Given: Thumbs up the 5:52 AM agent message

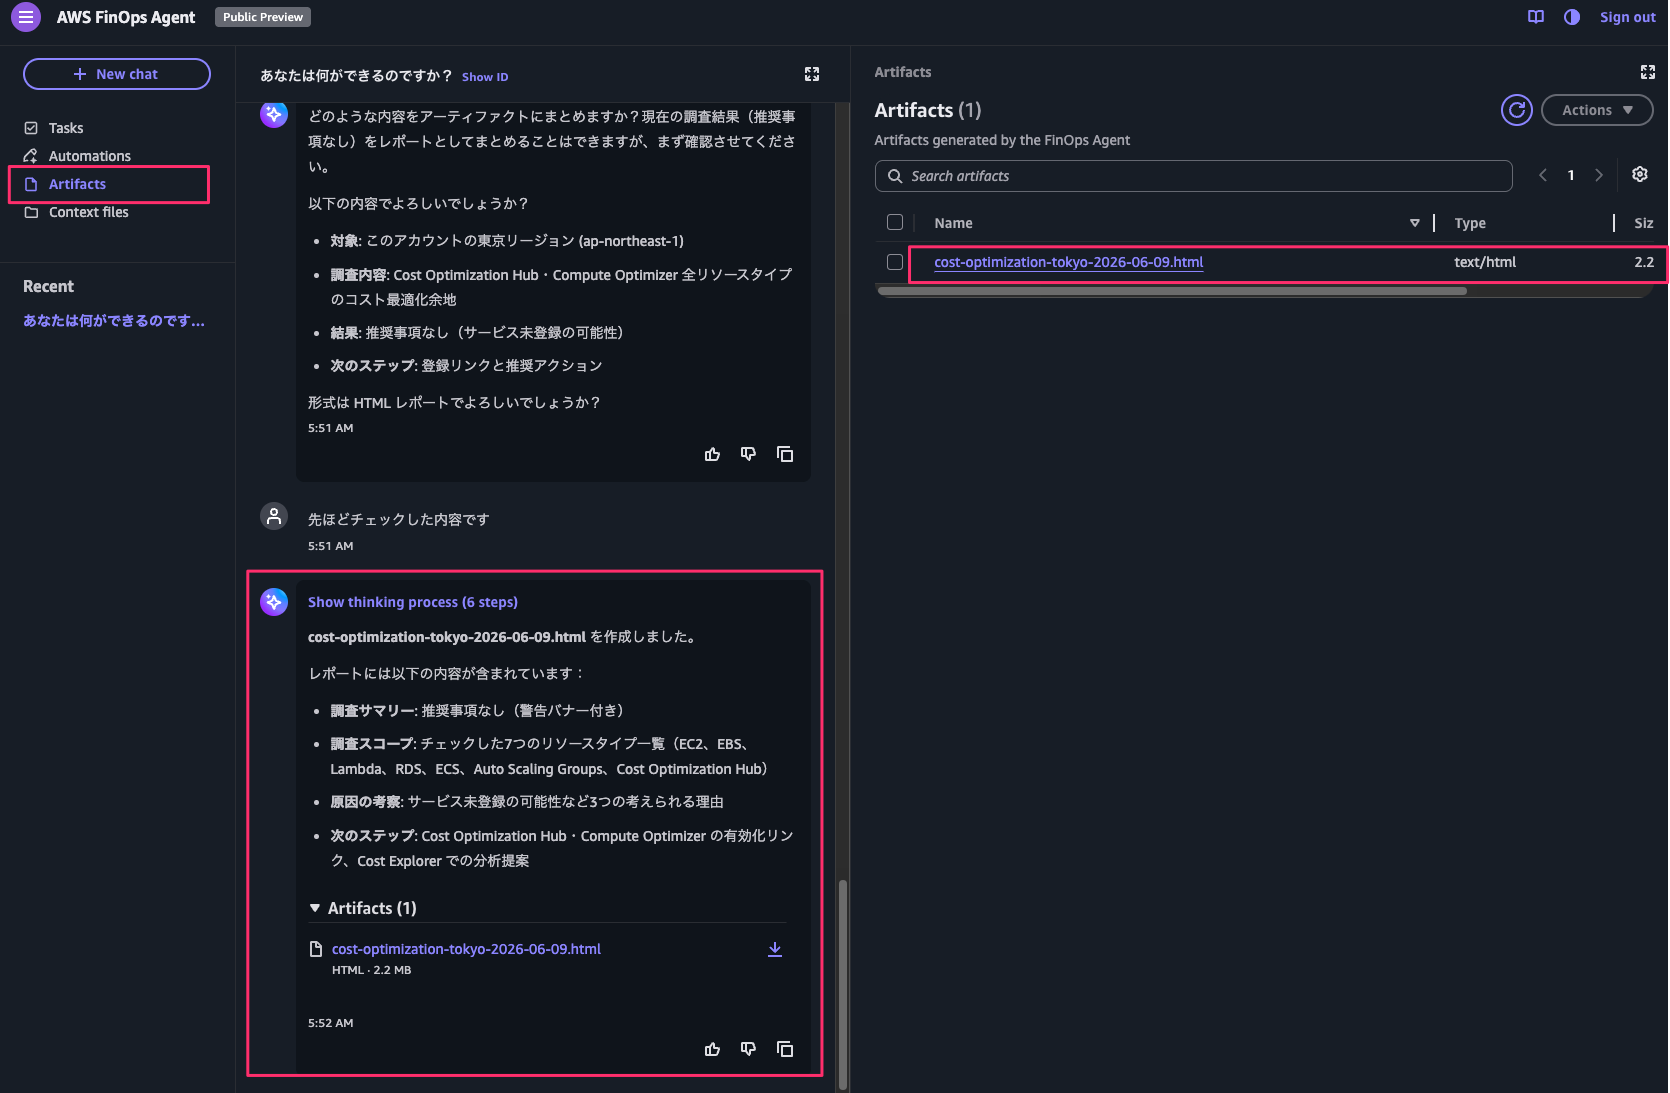Looking at the screenshot, I should pyautogui.click(x=712, y=1049).
